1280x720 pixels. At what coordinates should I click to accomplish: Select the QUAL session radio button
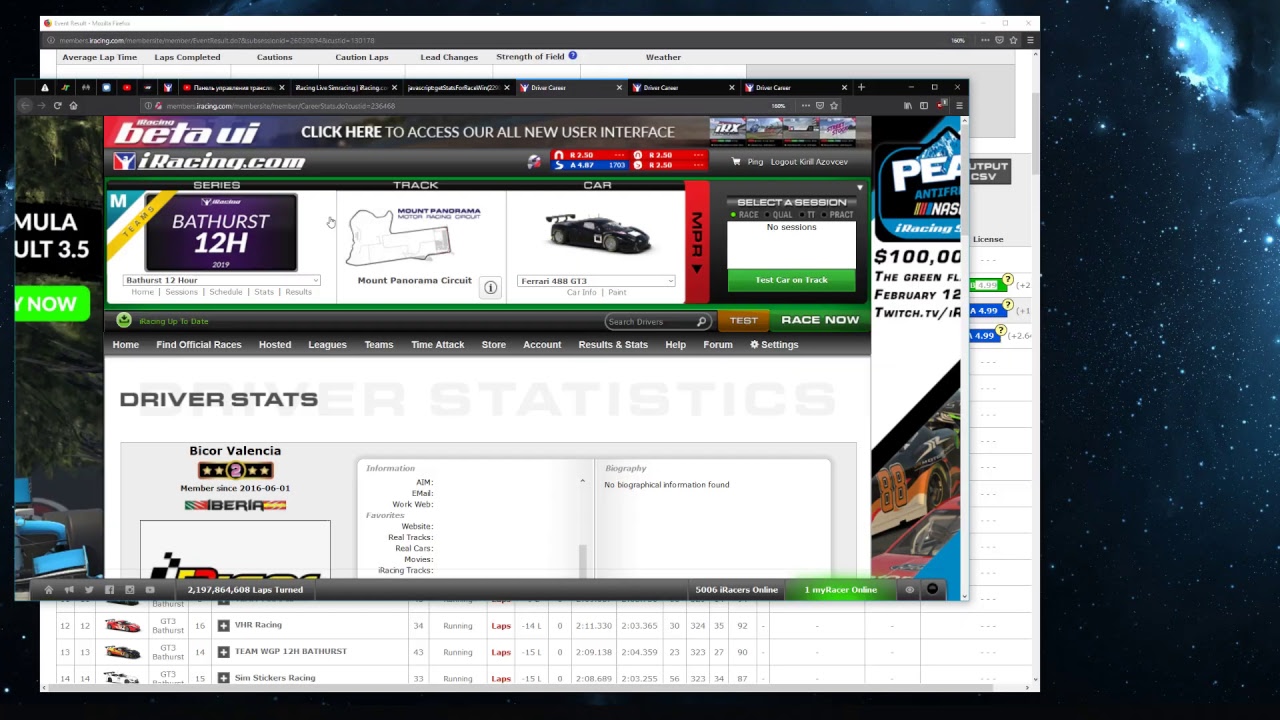coord(768,215)
